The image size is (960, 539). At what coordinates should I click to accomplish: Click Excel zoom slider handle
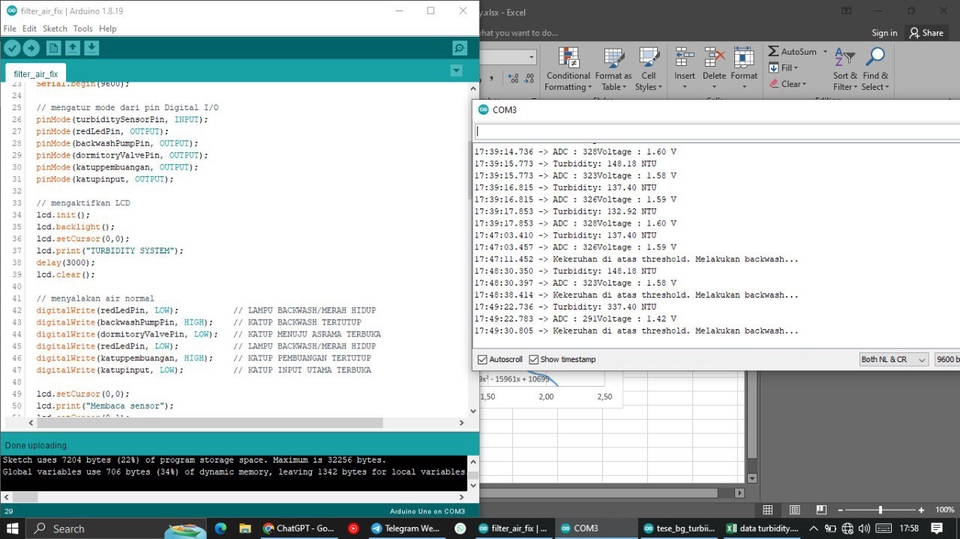880,510
